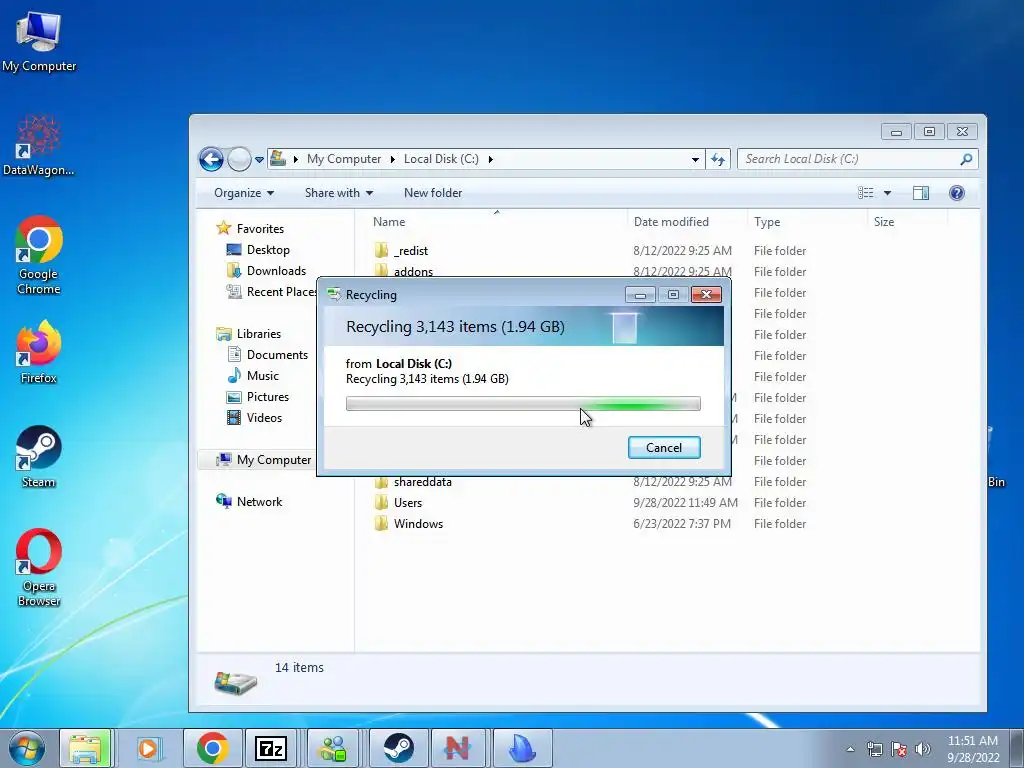
Task: Select Desktop under Favorites
Action: pos(258,249)
